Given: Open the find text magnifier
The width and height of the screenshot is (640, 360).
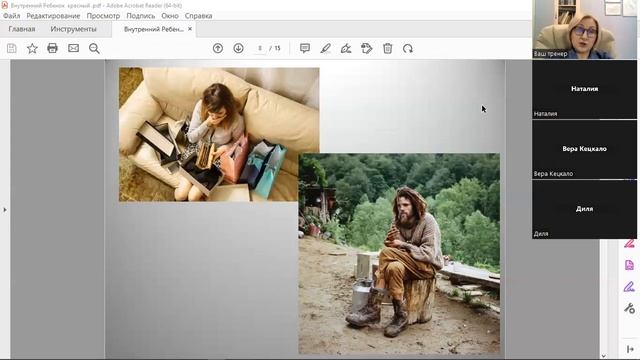Looking at the screenshot, I should coord(94,49).
